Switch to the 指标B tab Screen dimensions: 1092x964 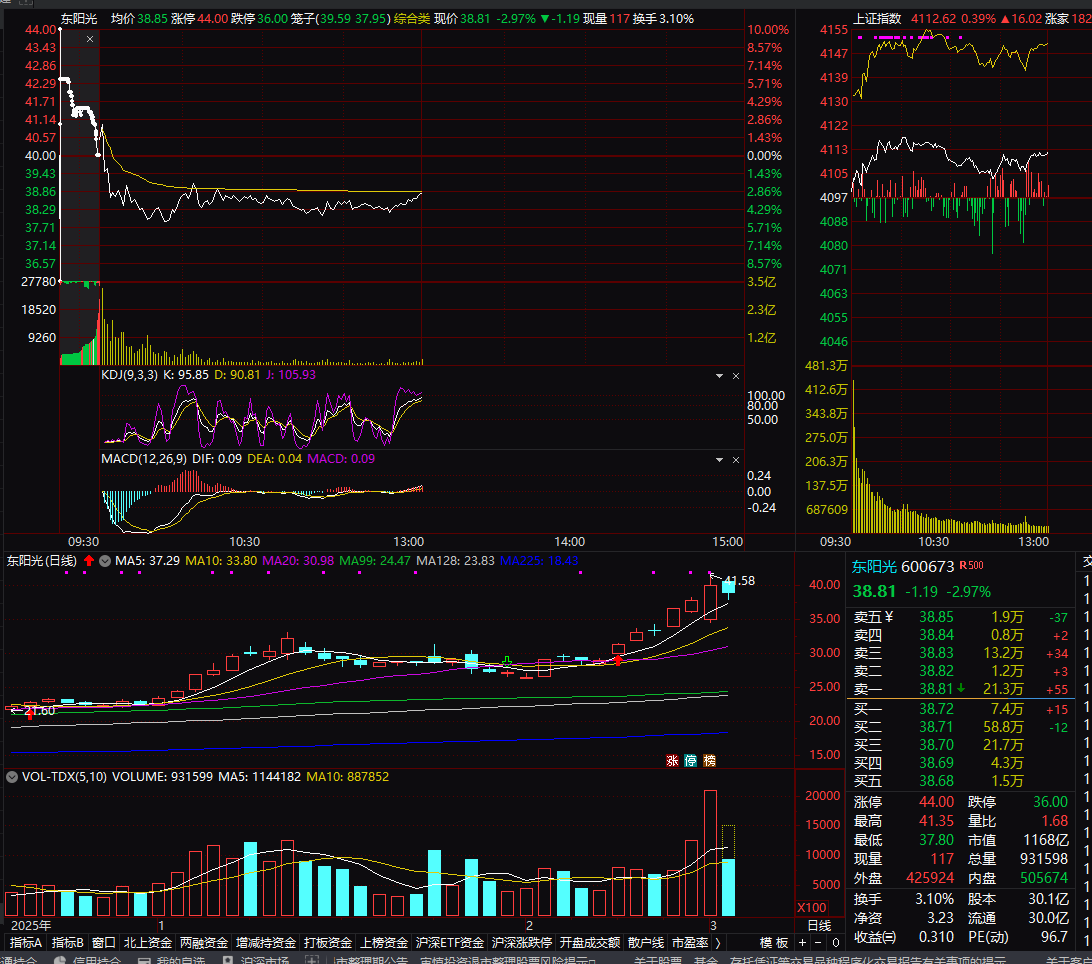click(68, 942)
